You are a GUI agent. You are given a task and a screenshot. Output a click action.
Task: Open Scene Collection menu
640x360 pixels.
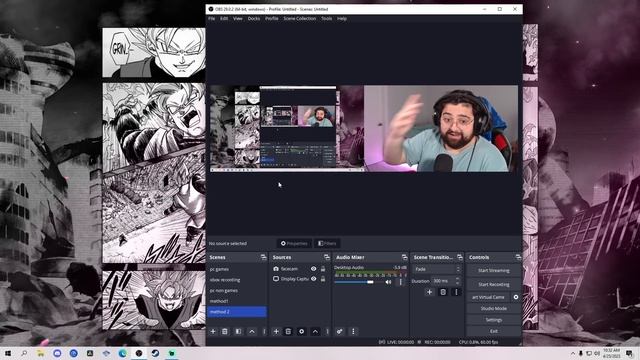(300, 19)
